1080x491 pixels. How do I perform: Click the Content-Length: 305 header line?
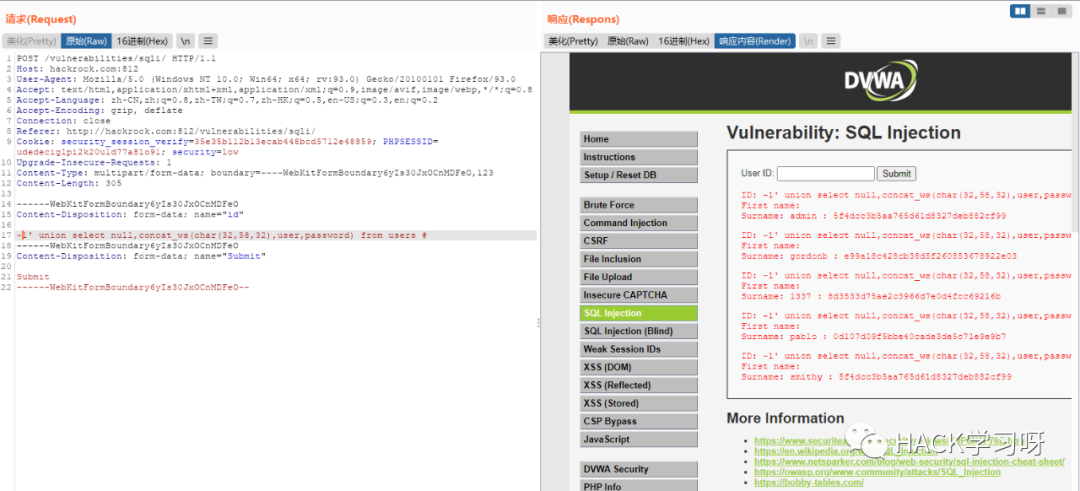pos(68,183)
